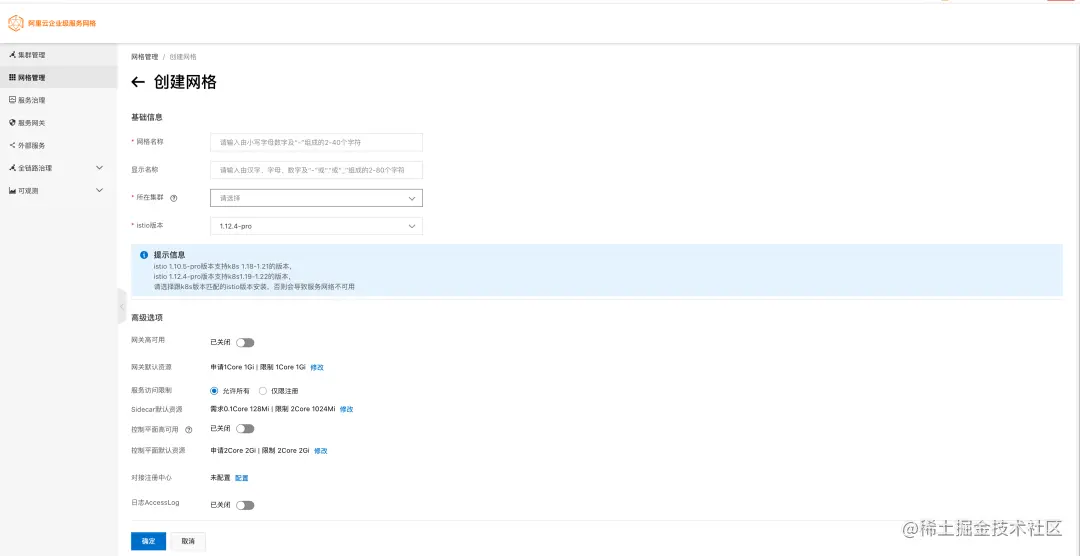Click the 未配置 status text

(220, 477)
